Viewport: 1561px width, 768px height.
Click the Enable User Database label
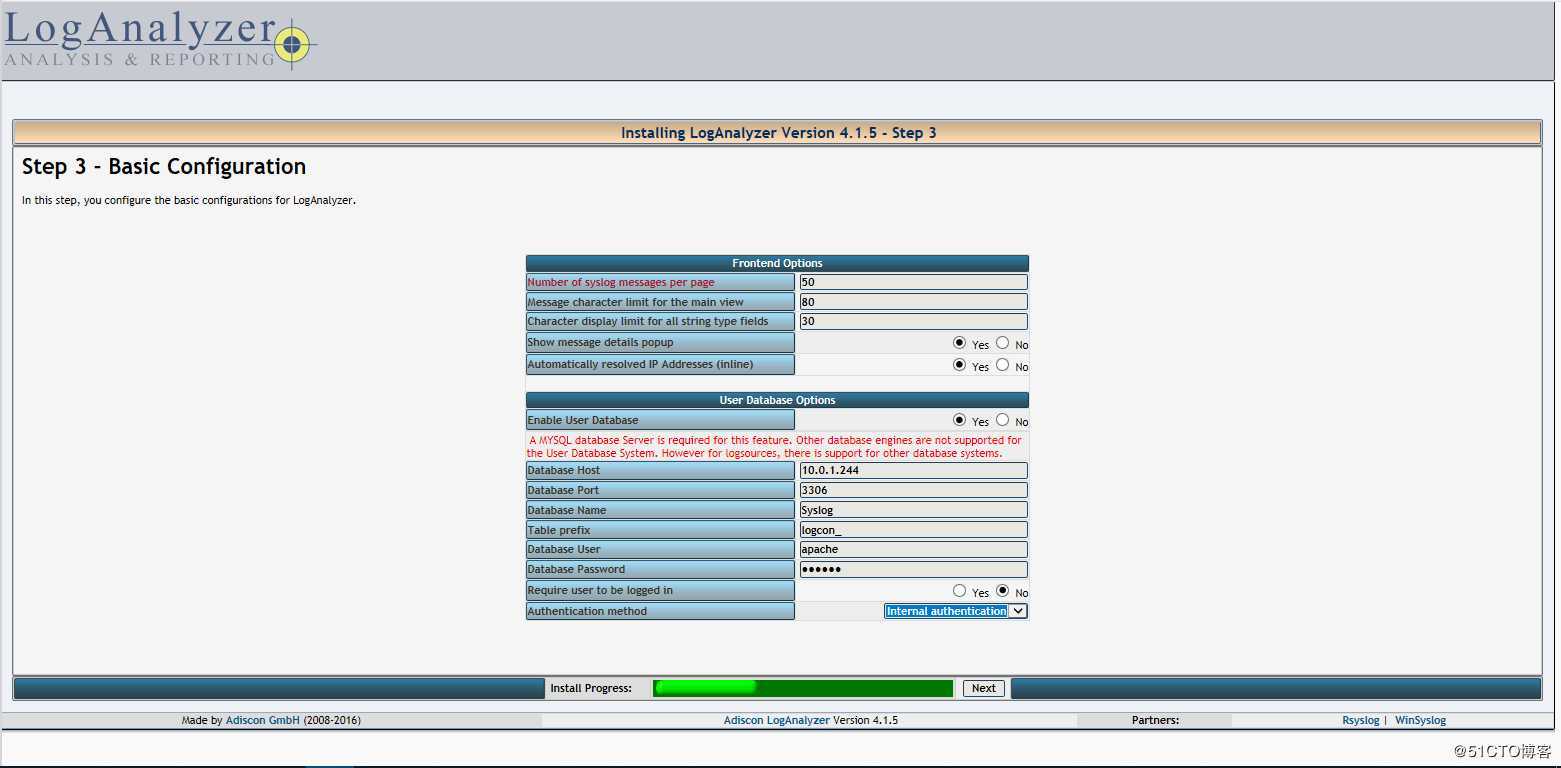click(660, 420)
